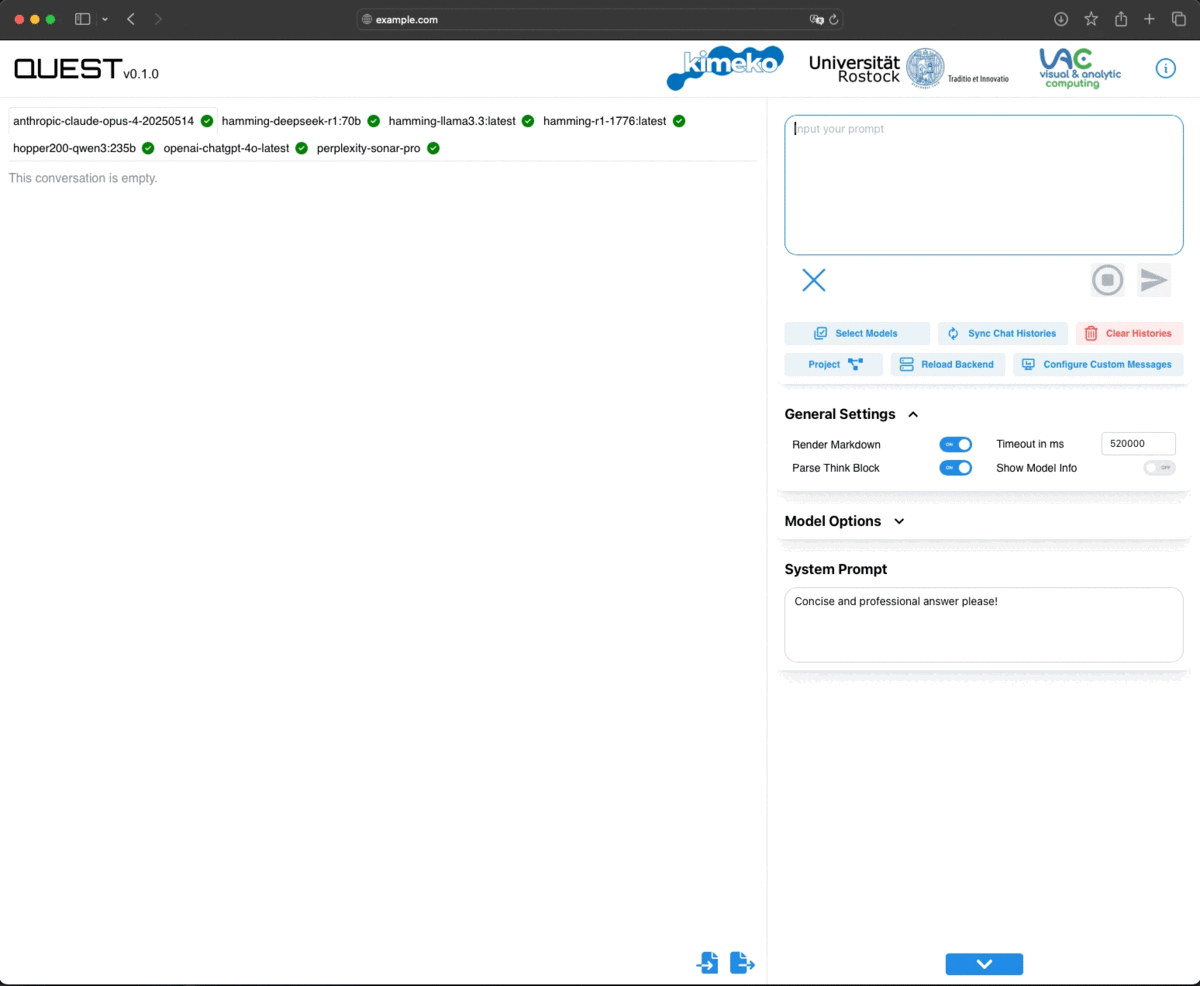Enable the Show Model Info toggle
The image size is (1200, 986).
(x=1159, y=468)
